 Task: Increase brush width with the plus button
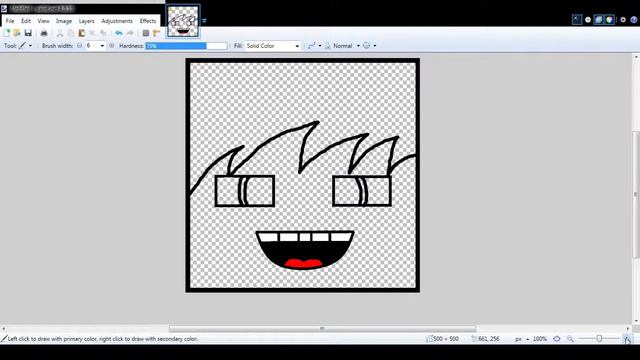point(112,46)
